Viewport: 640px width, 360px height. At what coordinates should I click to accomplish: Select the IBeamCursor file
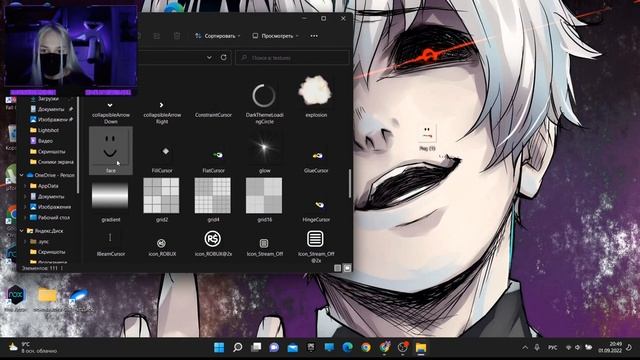click(x=111, y=244)
